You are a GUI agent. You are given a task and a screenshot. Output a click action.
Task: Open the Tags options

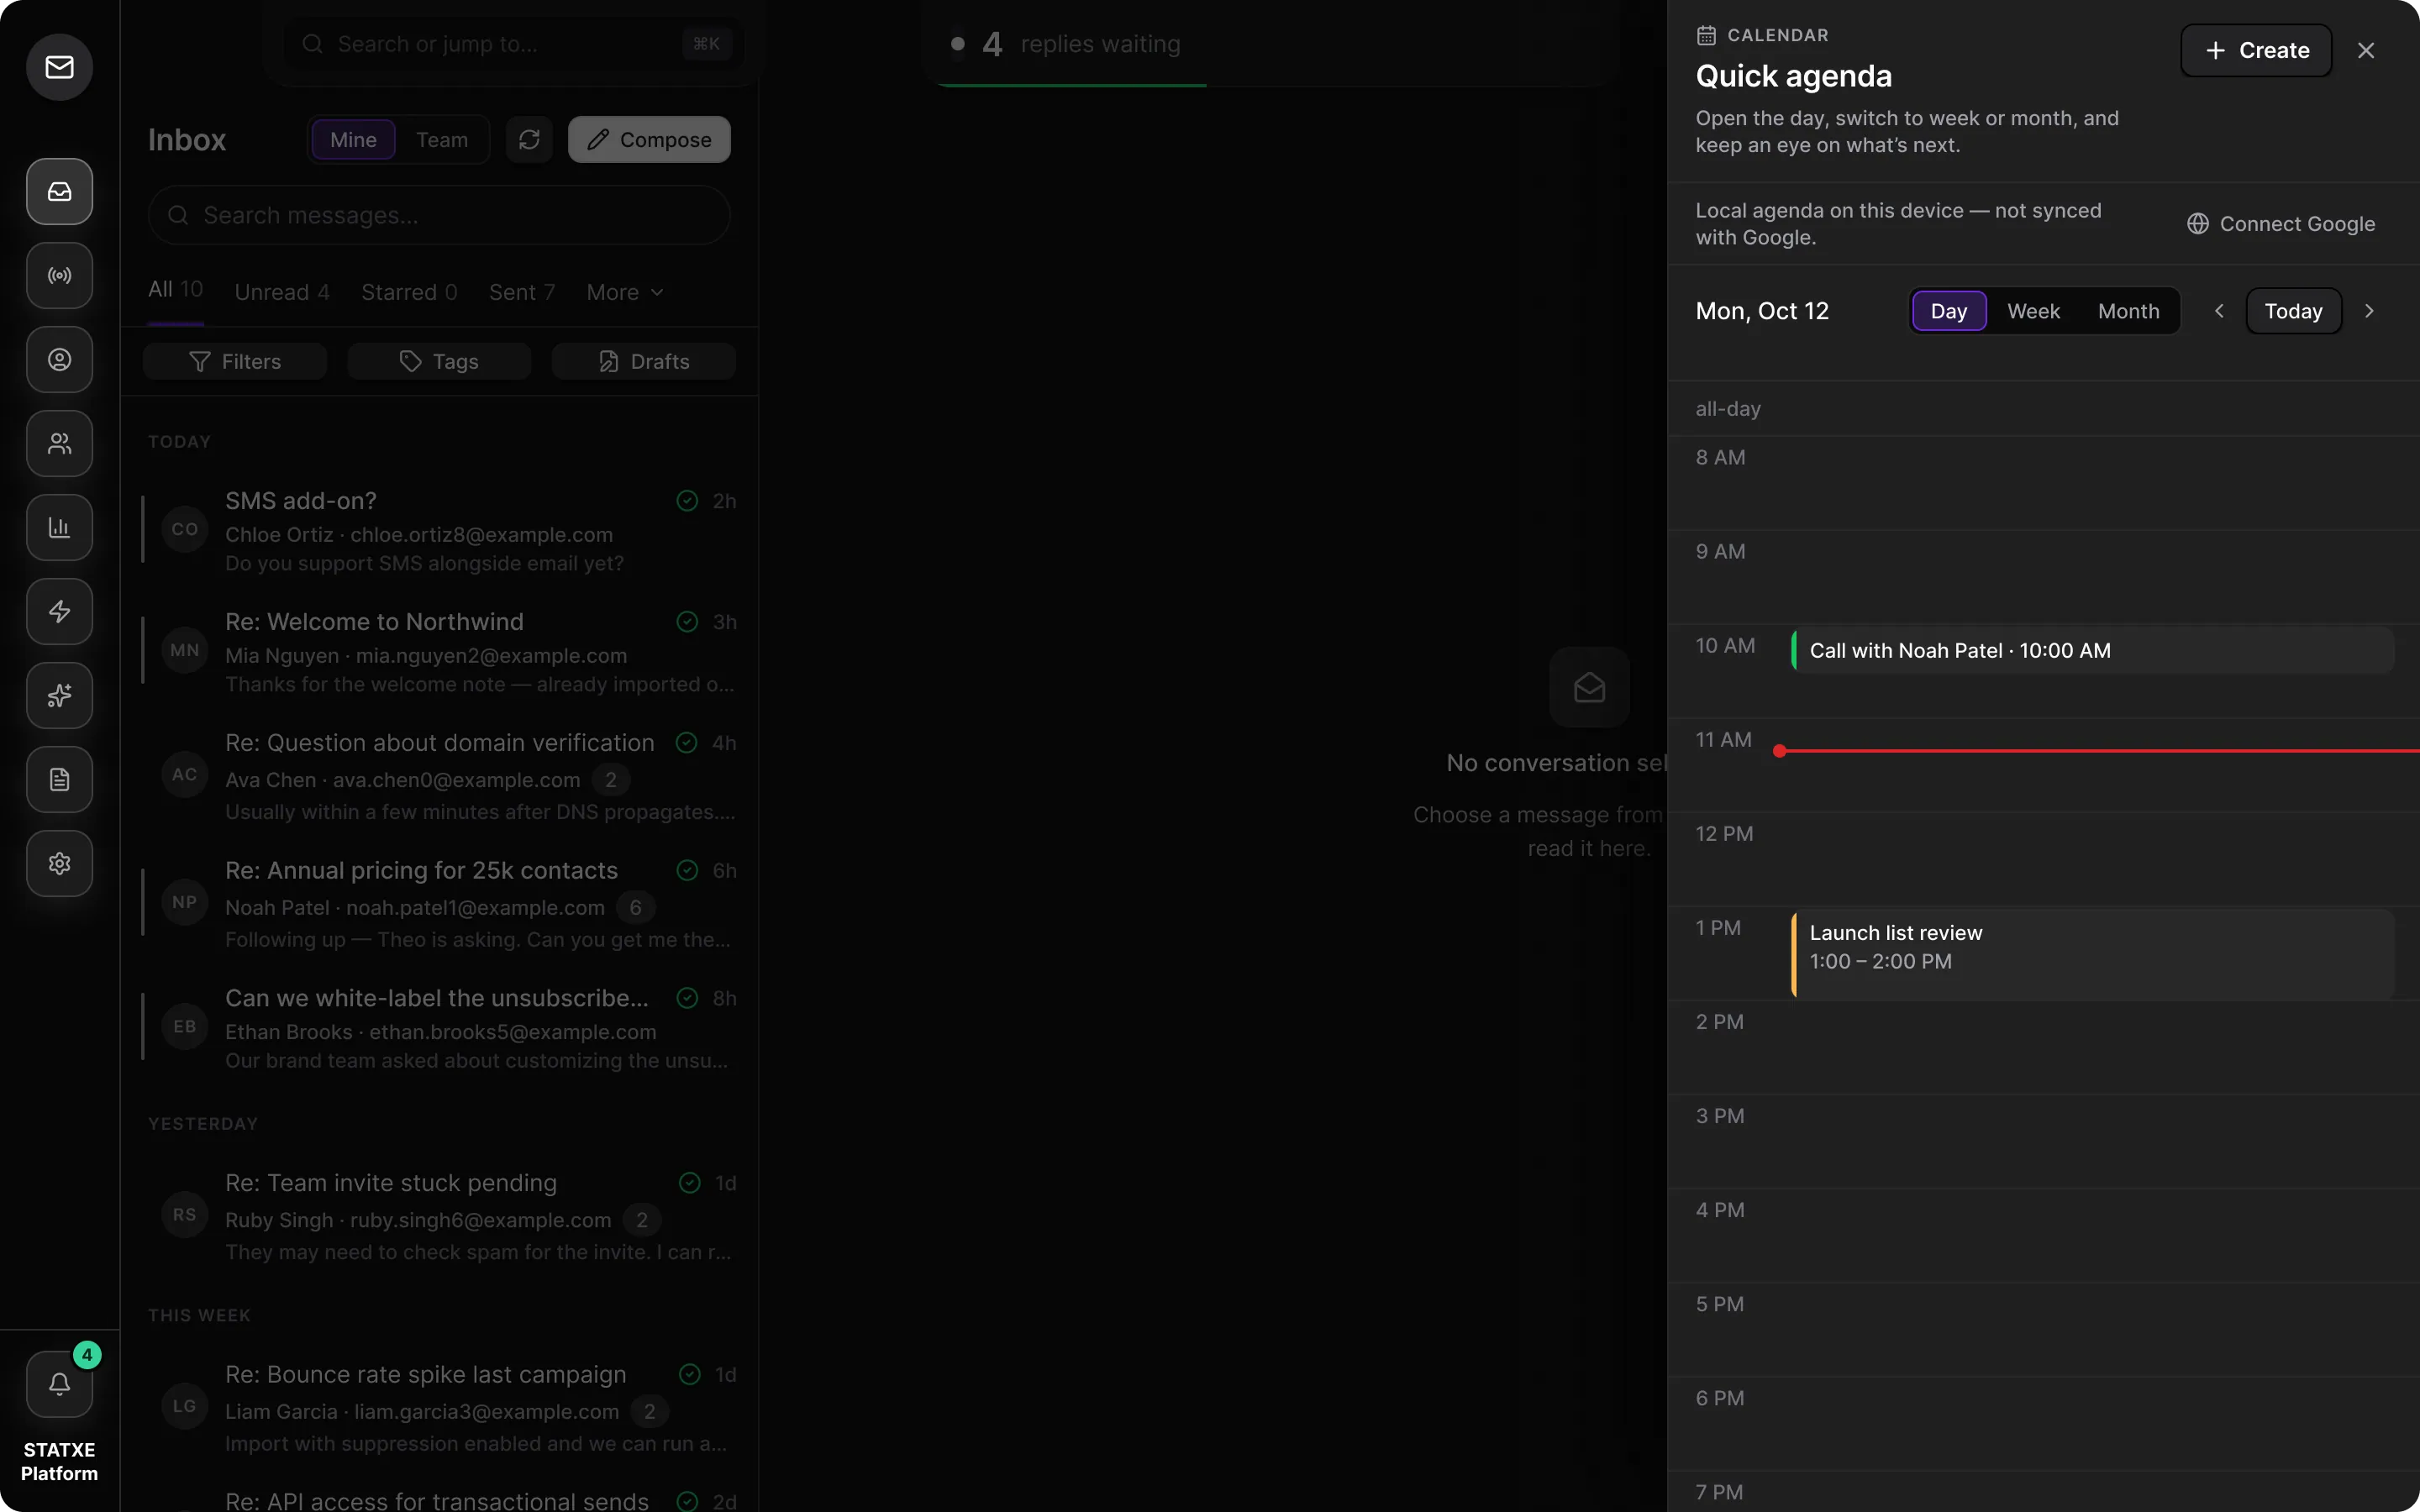(x=439, y=361)
